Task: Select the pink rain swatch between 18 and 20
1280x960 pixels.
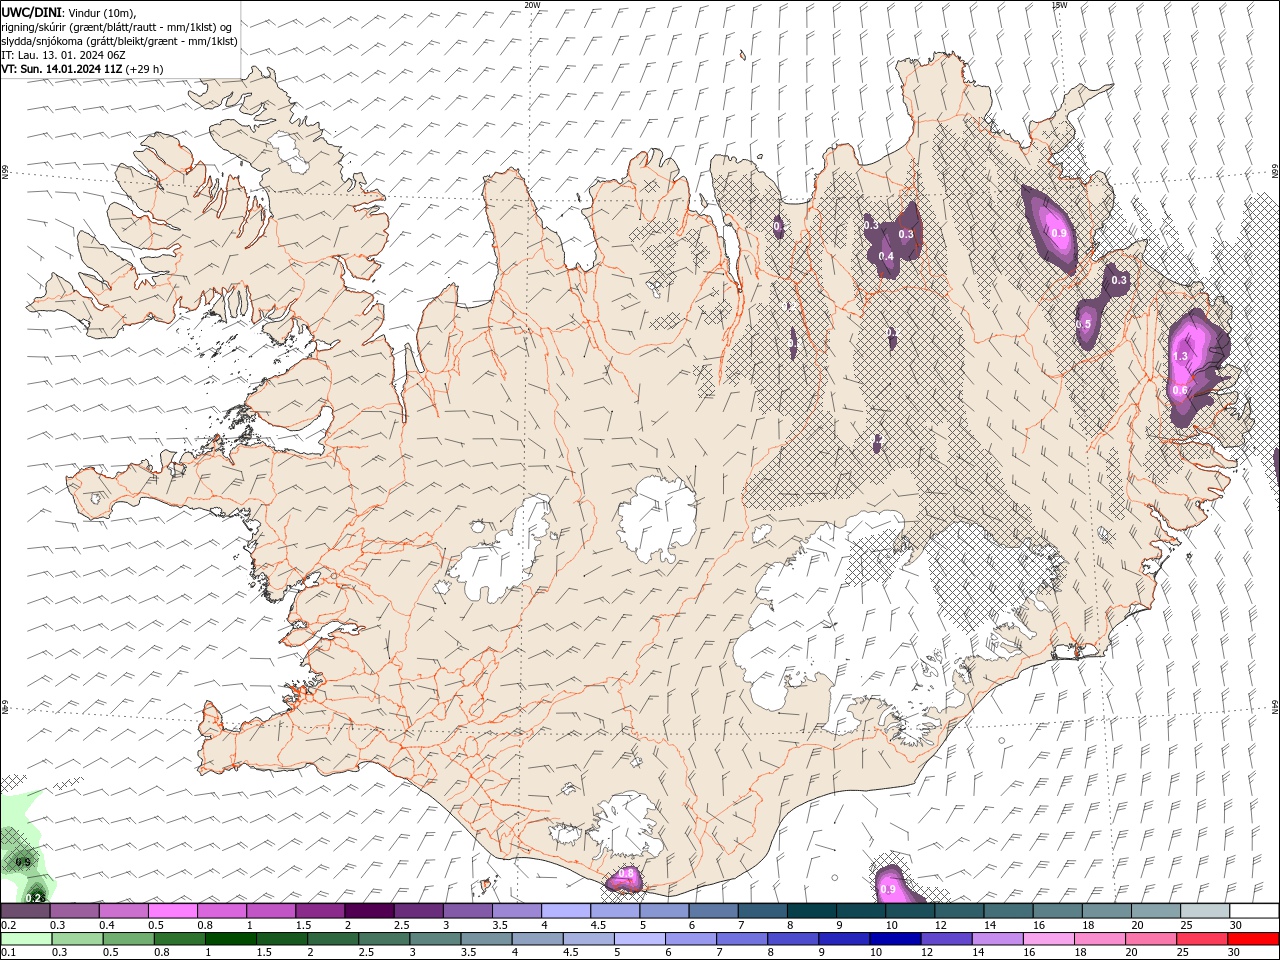Action: click(1099, 939)
